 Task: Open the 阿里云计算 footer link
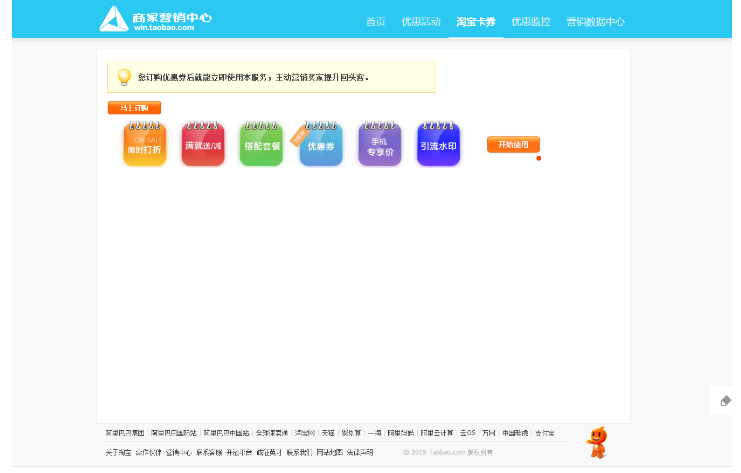437,433
